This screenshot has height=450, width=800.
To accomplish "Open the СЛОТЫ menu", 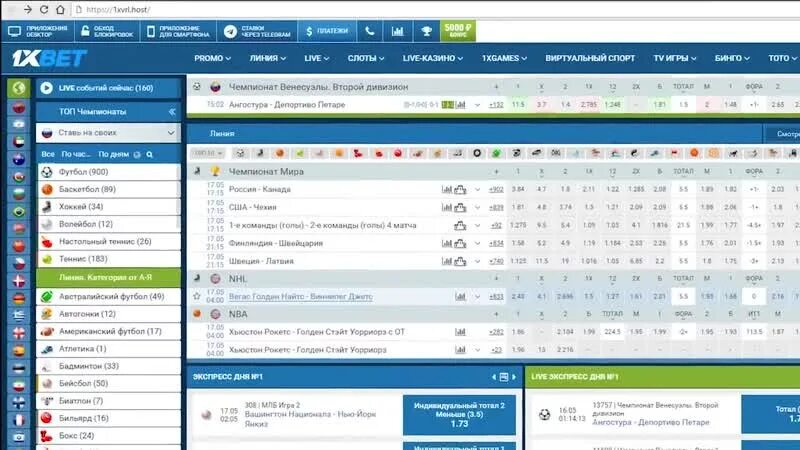I will point(366,58).
